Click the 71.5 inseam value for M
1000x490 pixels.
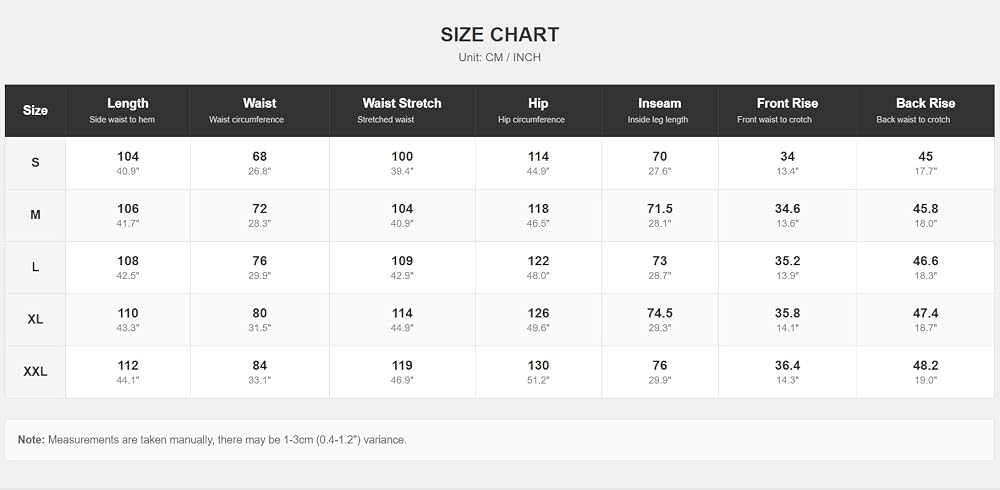coord(659,209)
